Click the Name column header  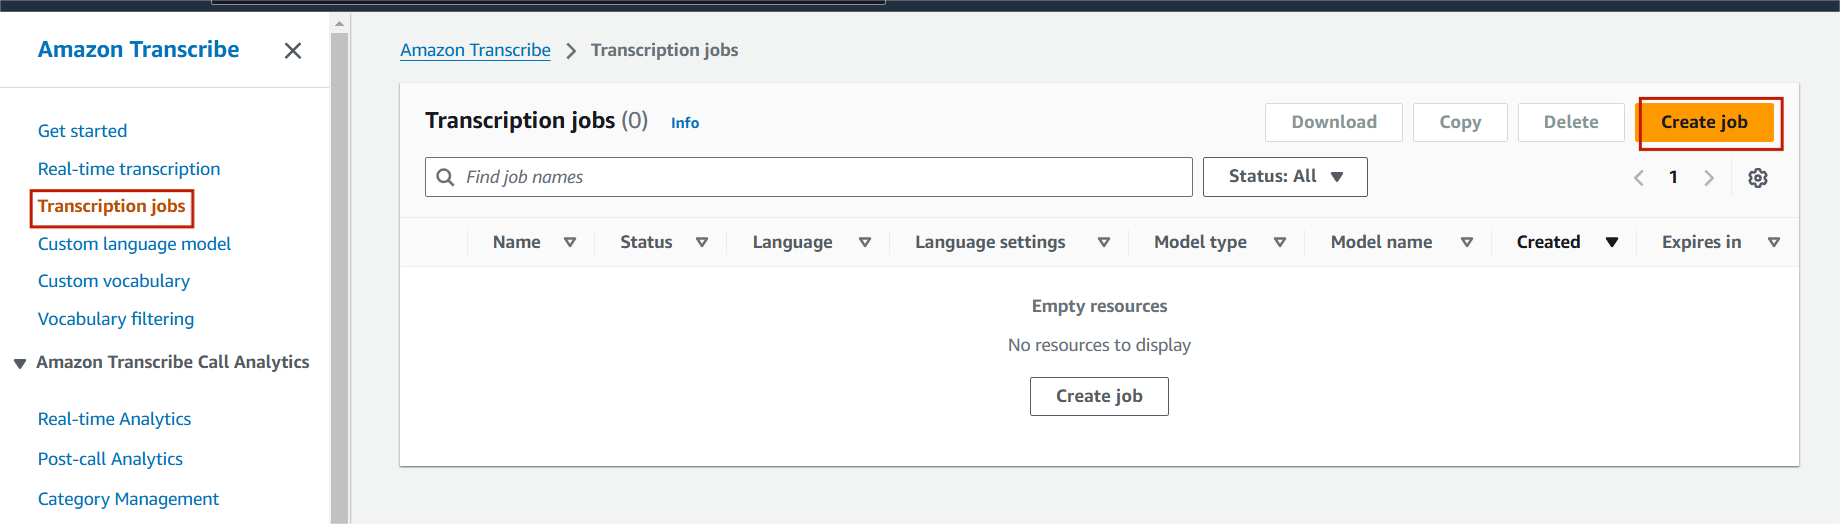516,242
